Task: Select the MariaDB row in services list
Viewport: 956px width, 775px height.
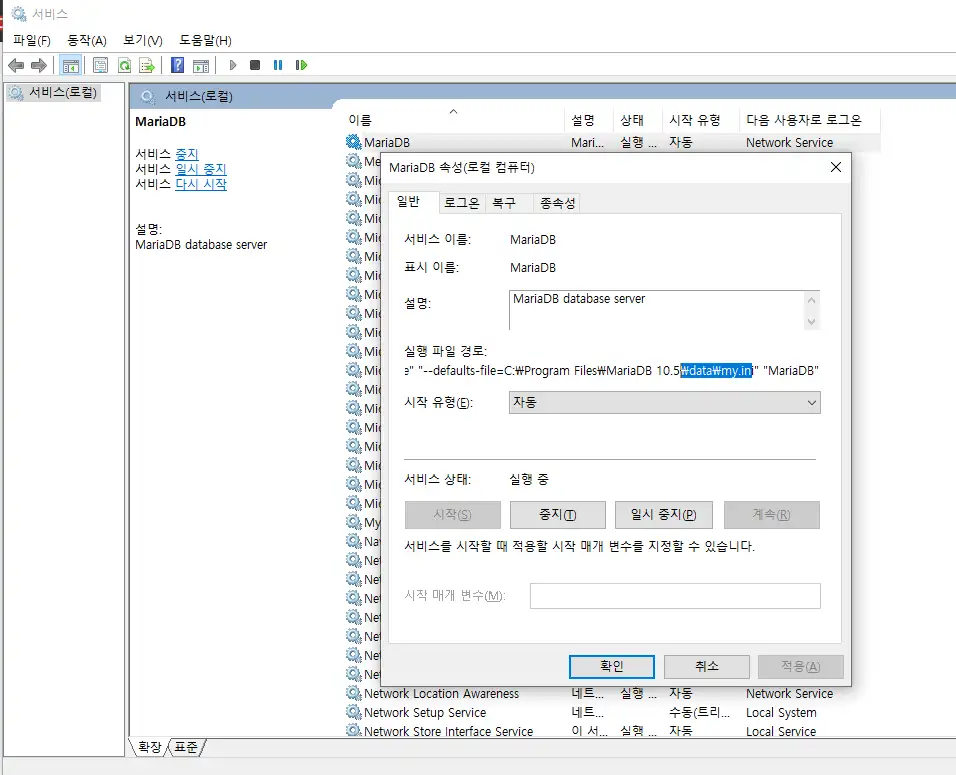Action: [612, 142]
